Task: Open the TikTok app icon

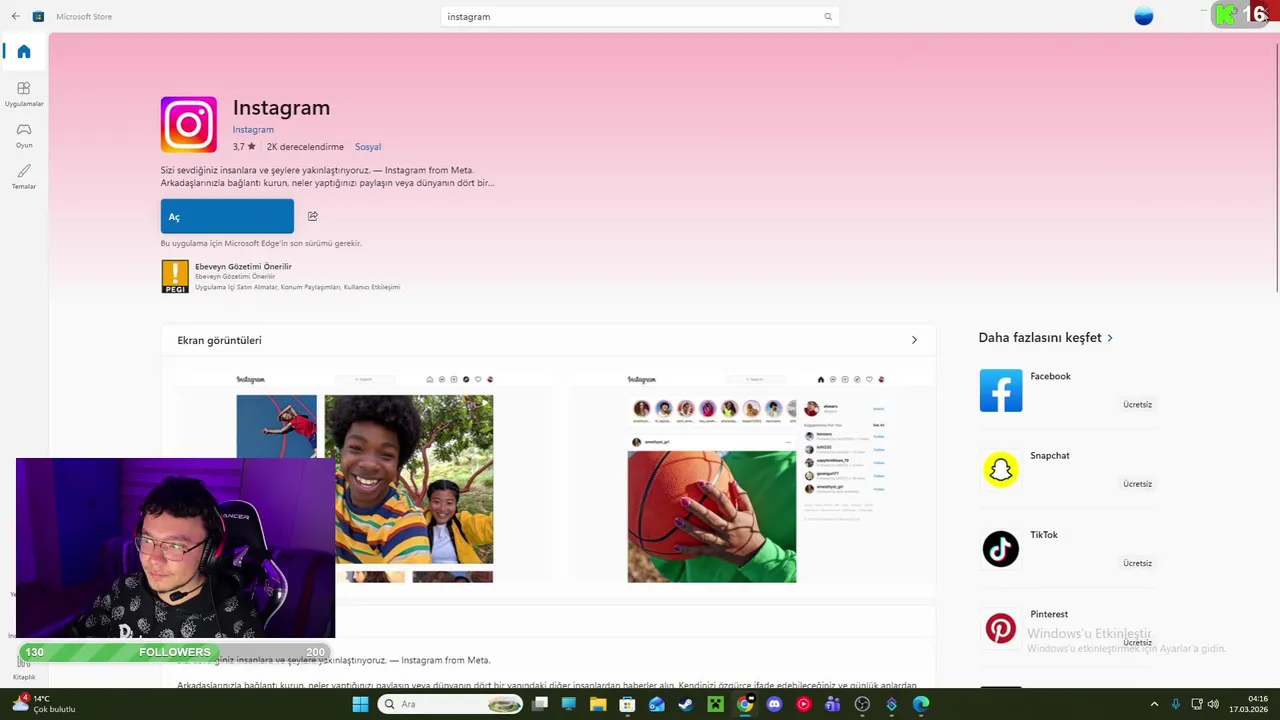Action: pyautogui.click(x=1001, y=549)
